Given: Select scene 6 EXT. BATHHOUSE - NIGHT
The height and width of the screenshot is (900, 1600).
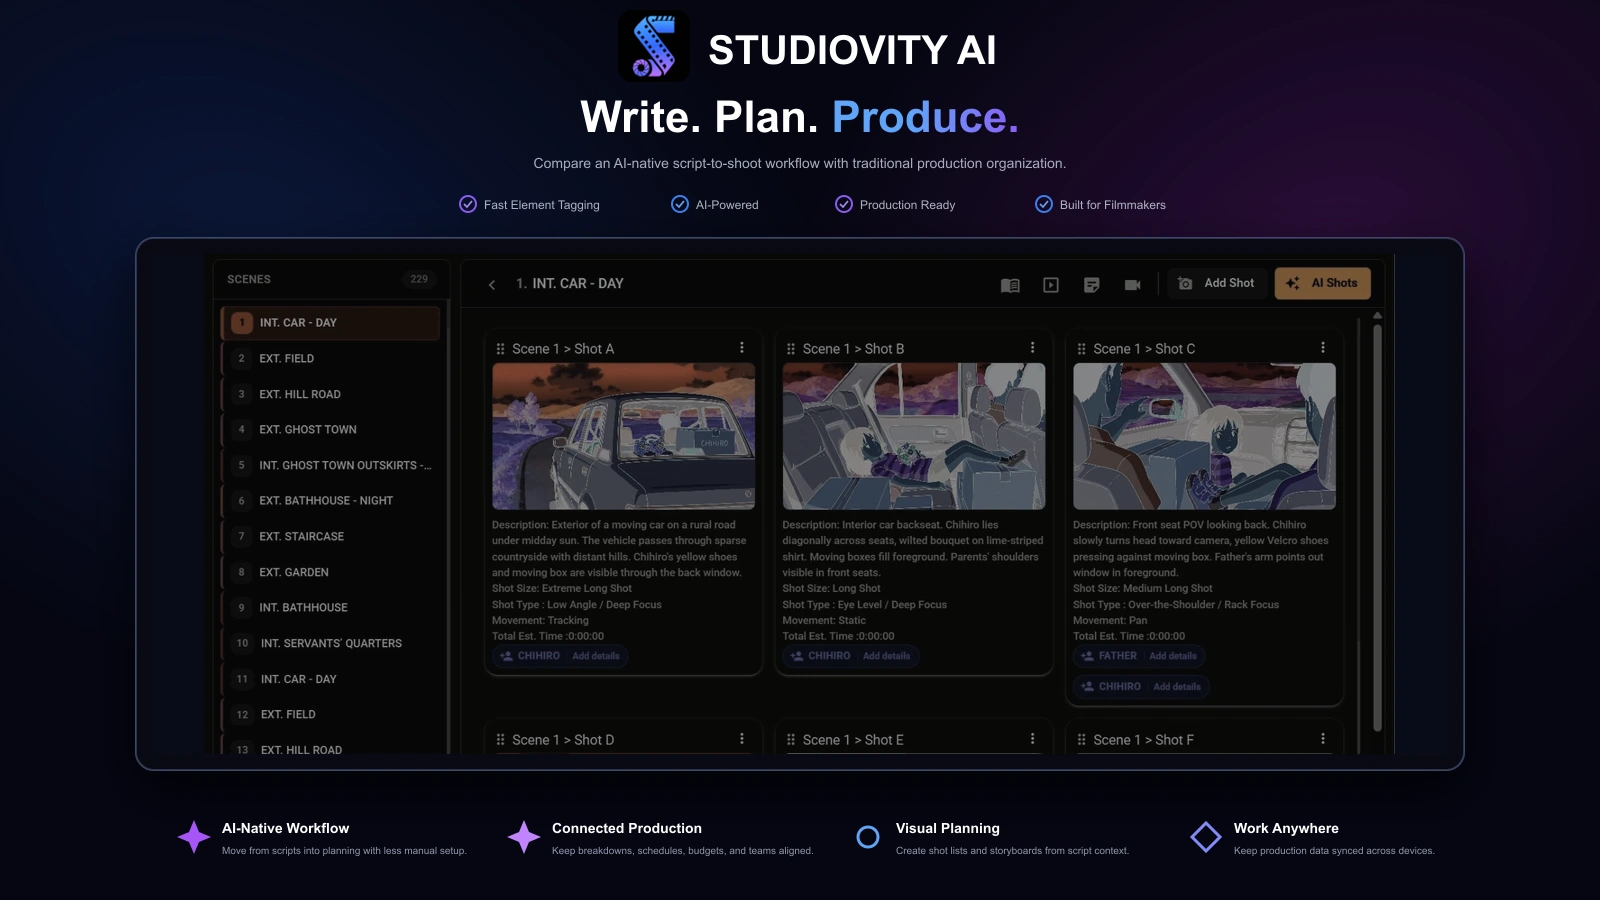Looking at the screenshot, I should (330, 501).
